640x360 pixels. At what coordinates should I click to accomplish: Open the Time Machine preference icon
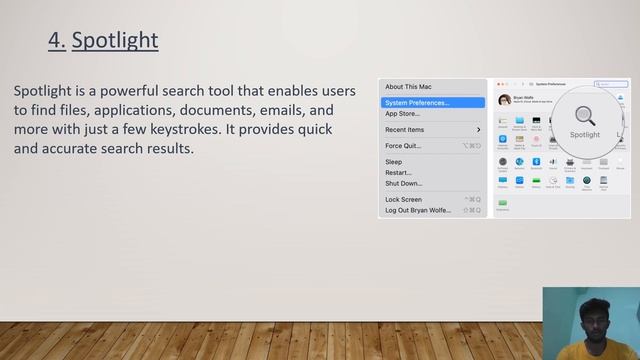(x=587, y=180)
